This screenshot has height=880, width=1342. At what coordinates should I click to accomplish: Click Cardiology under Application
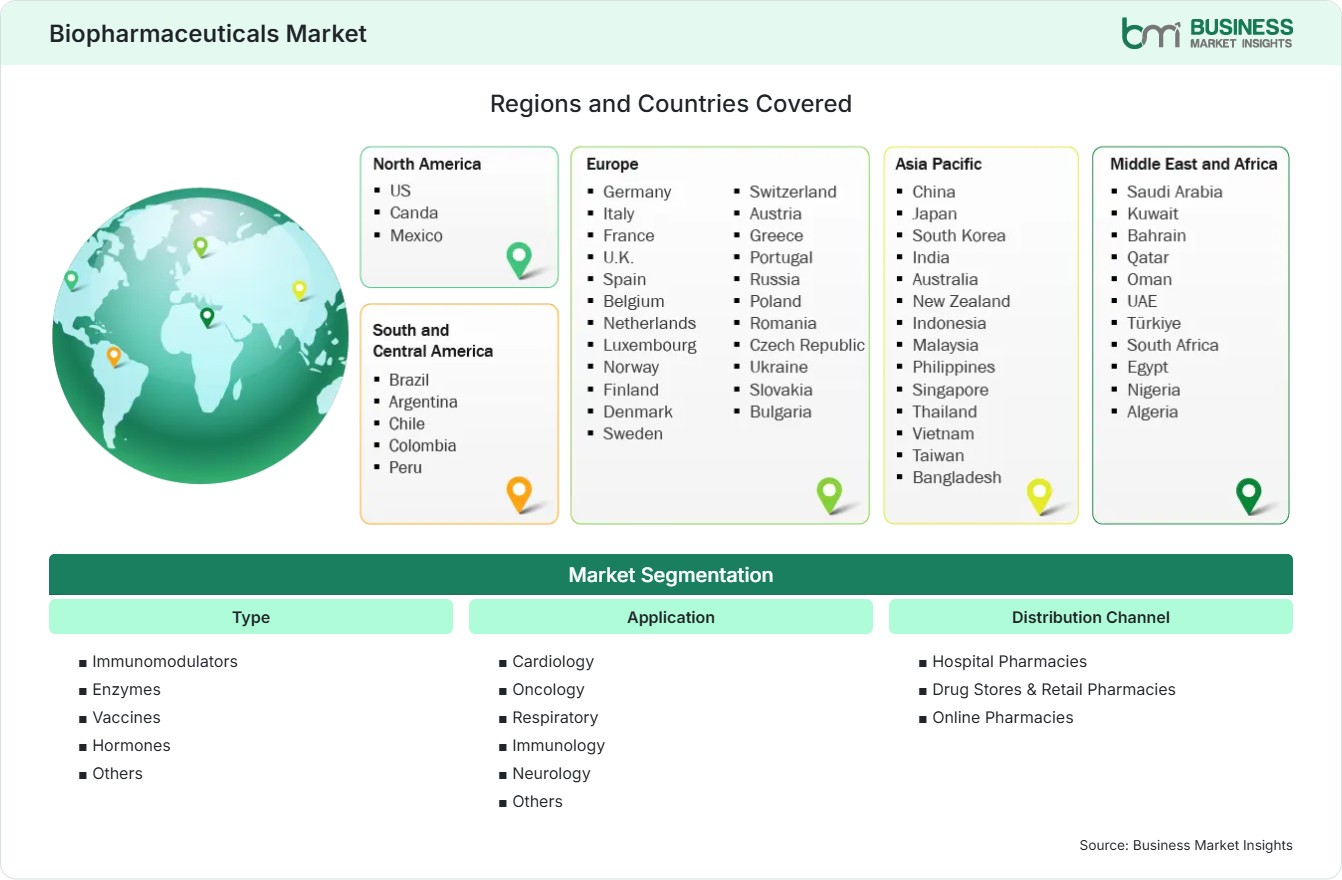point(553,662)
